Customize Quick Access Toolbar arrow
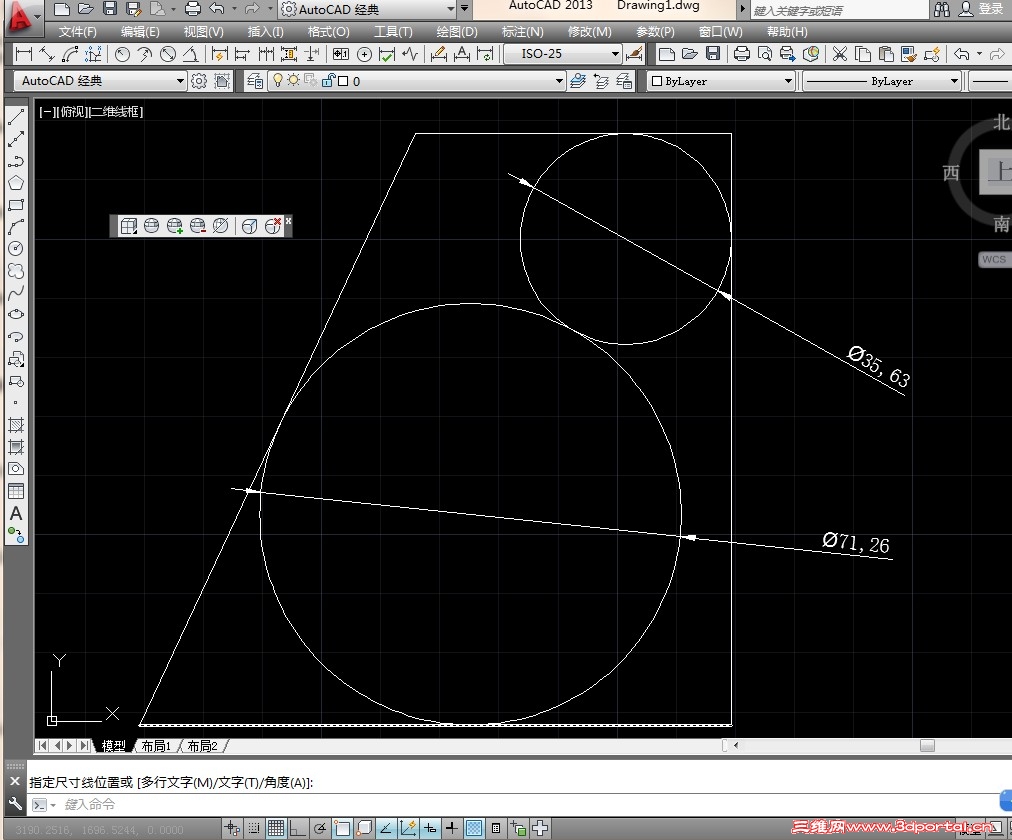The width and height of the screenshot is (1012, 840). [x=464, y=9]
